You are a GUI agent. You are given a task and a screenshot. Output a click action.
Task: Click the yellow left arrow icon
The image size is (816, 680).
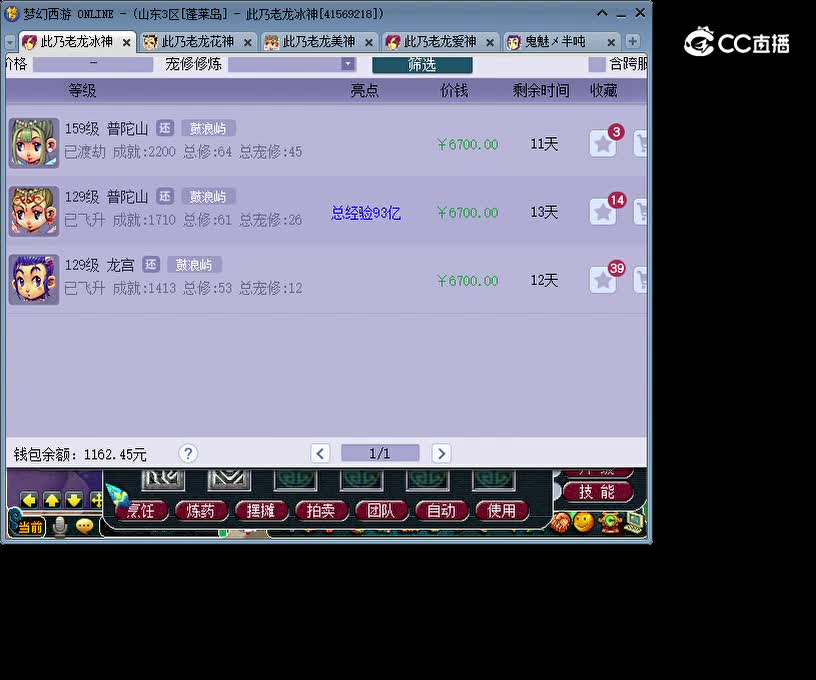29,500
